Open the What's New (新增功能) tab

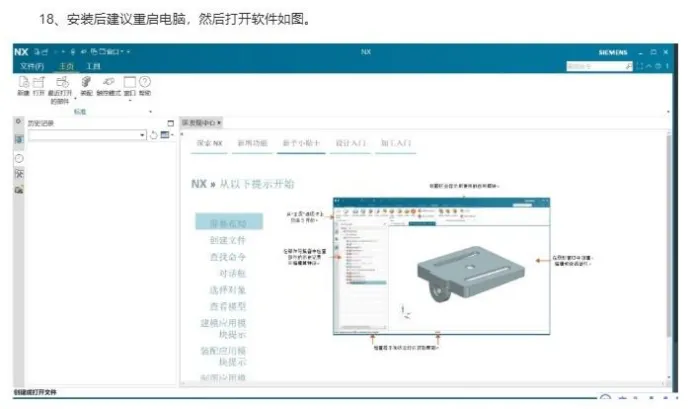pyautogui.click(x=252, y=143)
